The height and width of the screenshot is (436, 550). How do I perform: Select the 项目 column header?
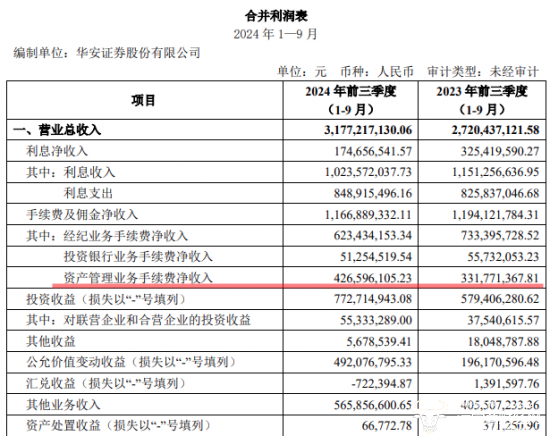(143, 101)
